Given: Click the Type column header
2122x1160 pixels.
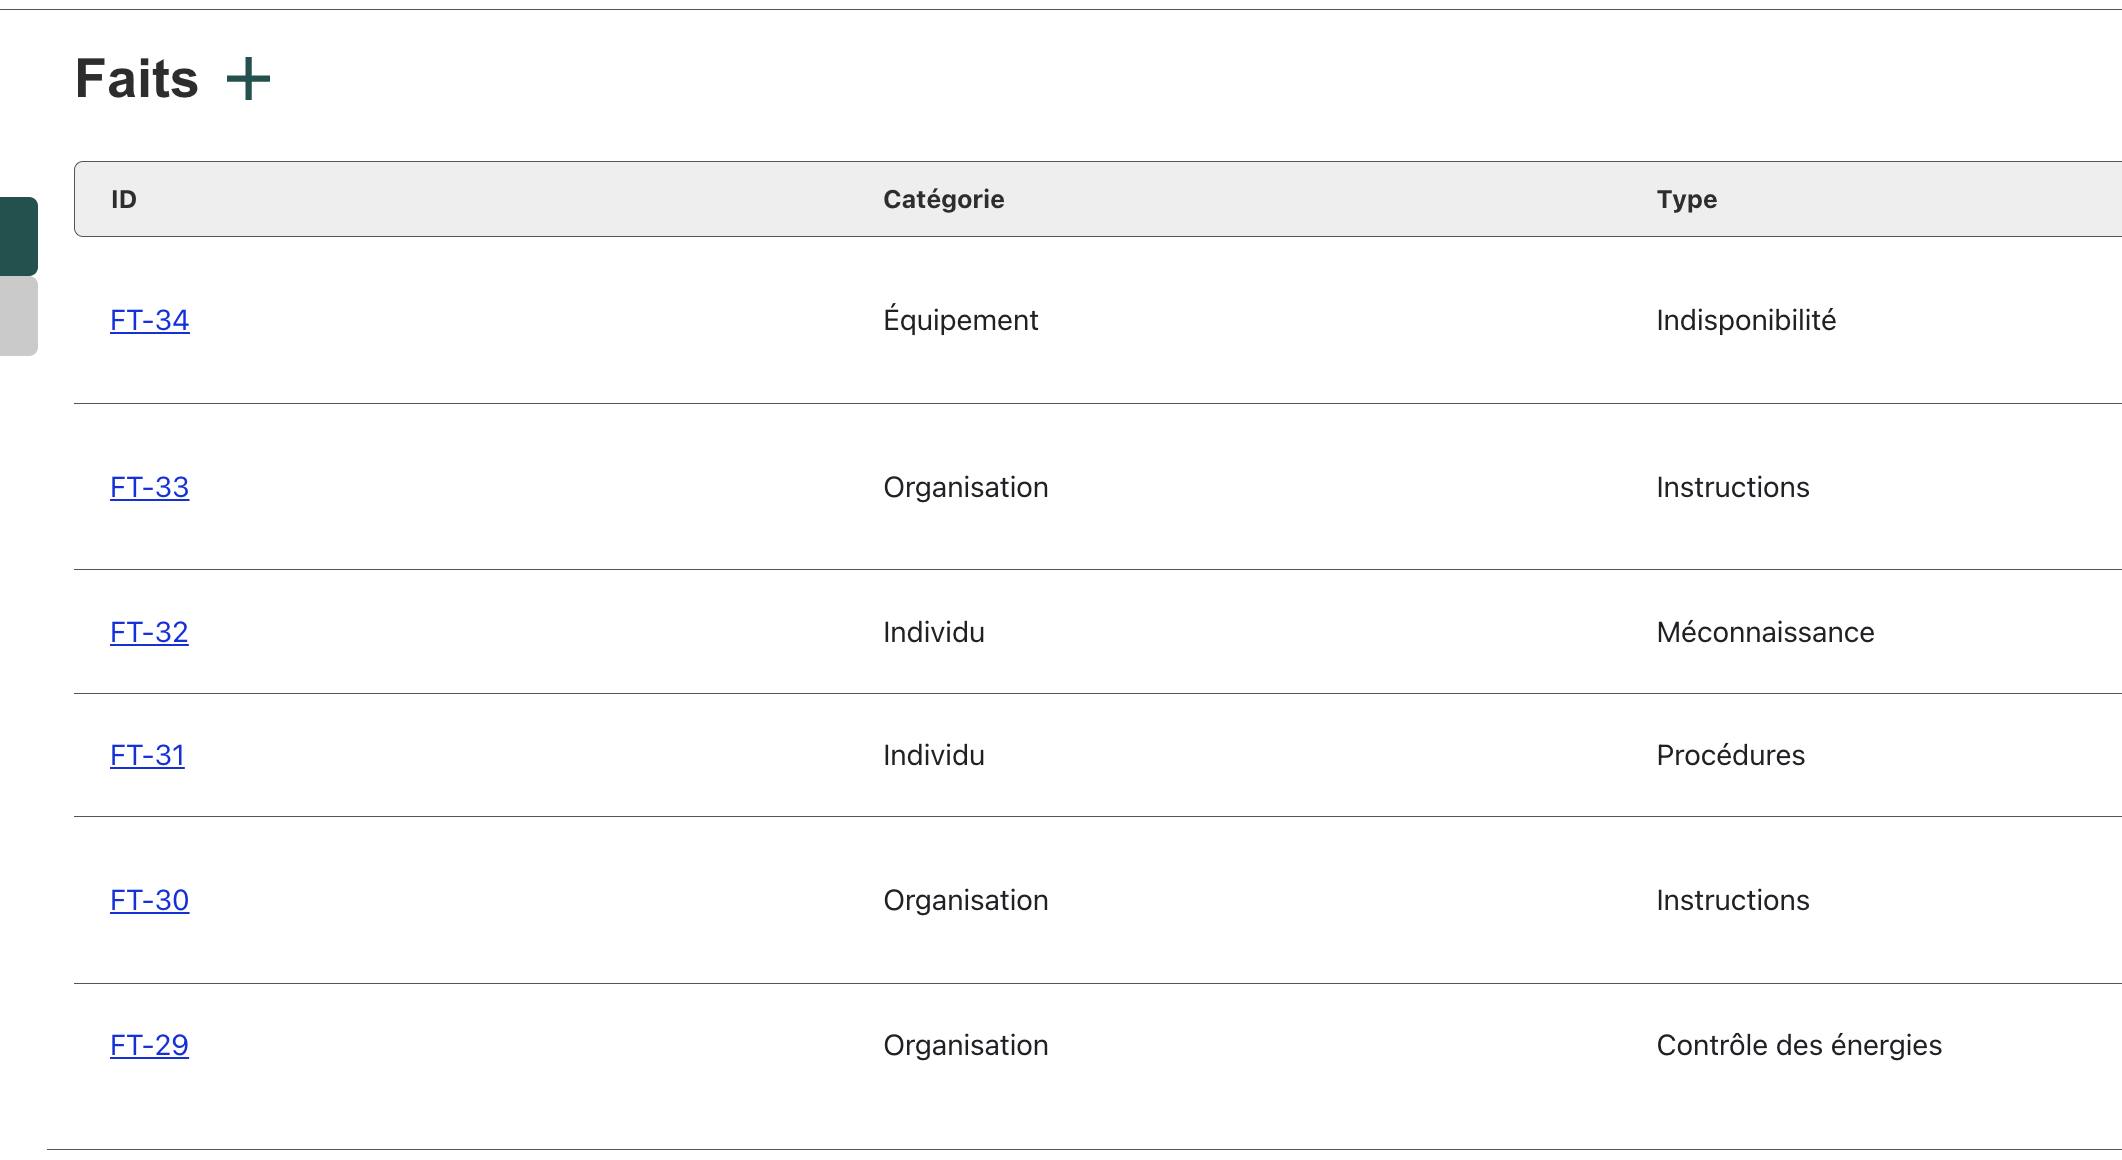Looking at the screenshot, I should [1686, 199].
